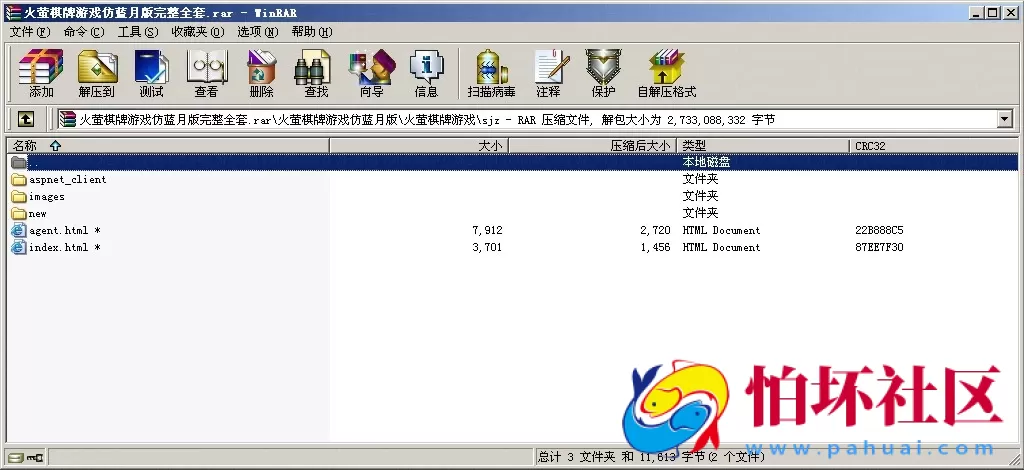Start 扫描病毒 (Virus scan) tool
Screen dimensions: 1024x470
click(491, 72)
